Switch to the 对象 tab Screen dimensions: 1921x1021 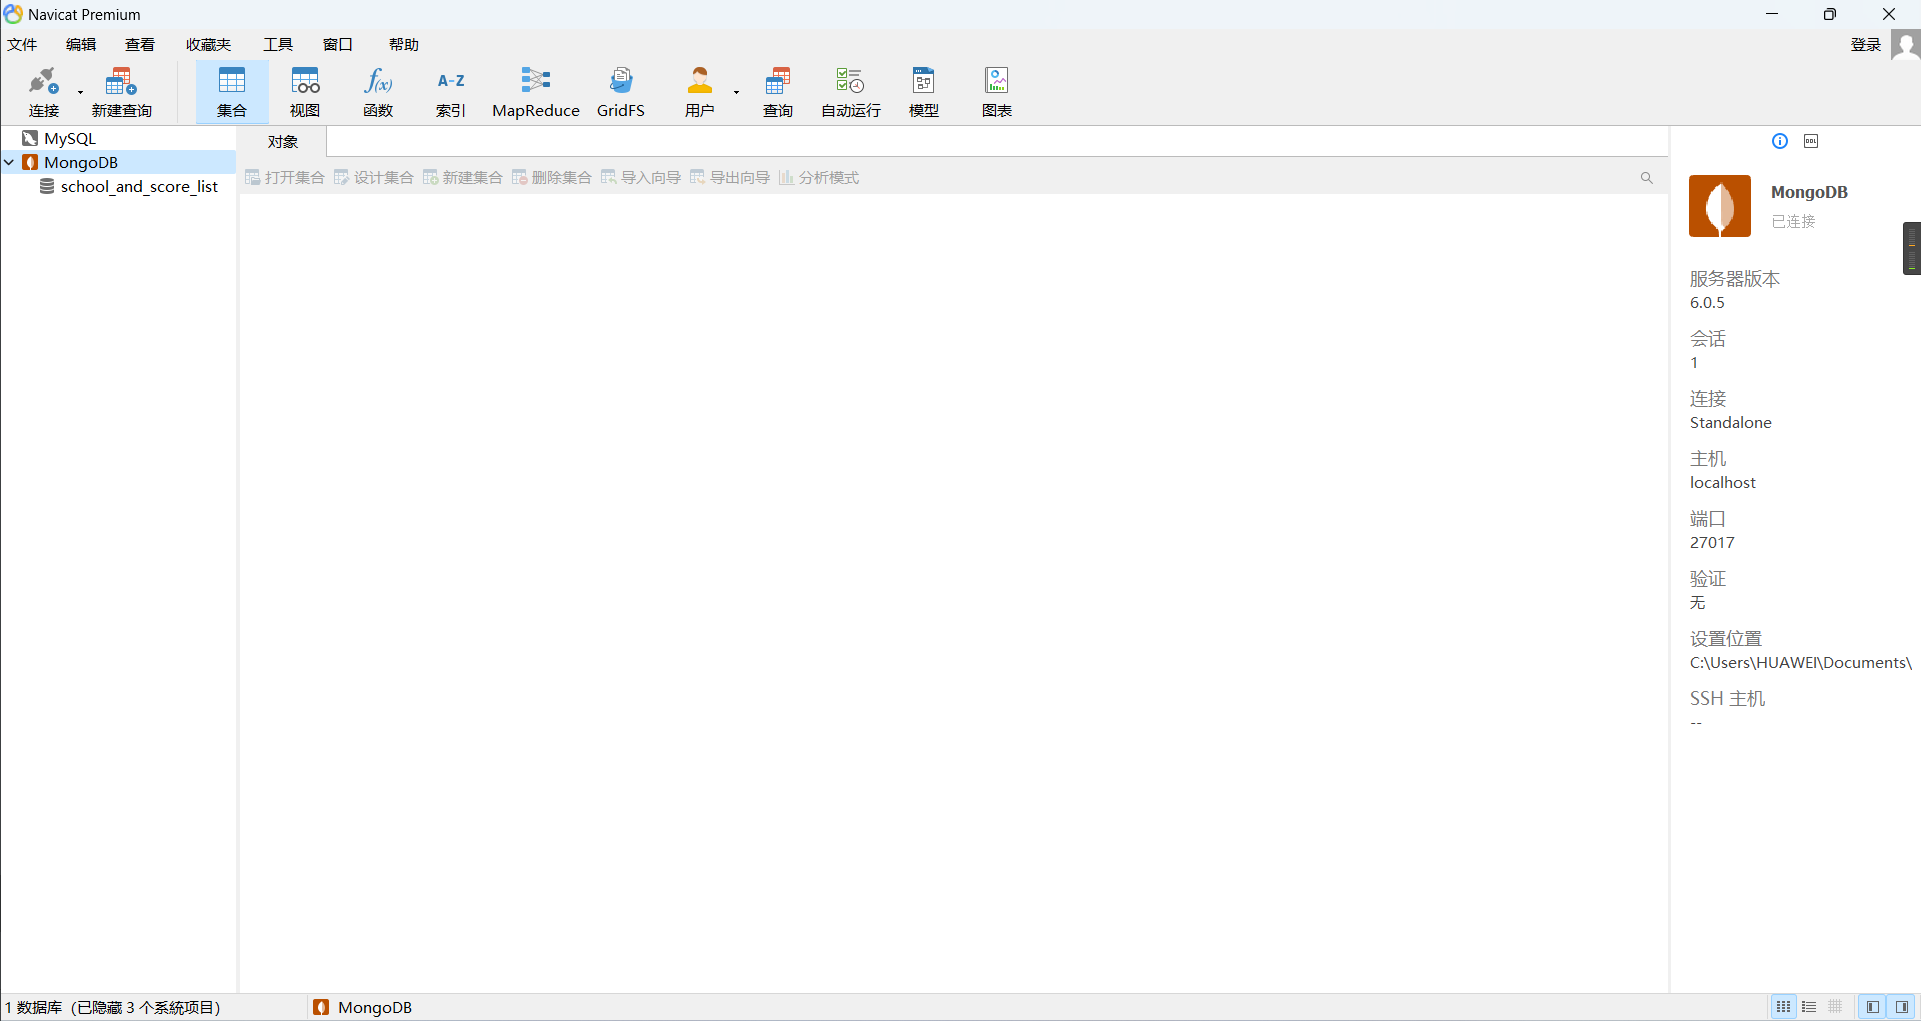(283, 142)
